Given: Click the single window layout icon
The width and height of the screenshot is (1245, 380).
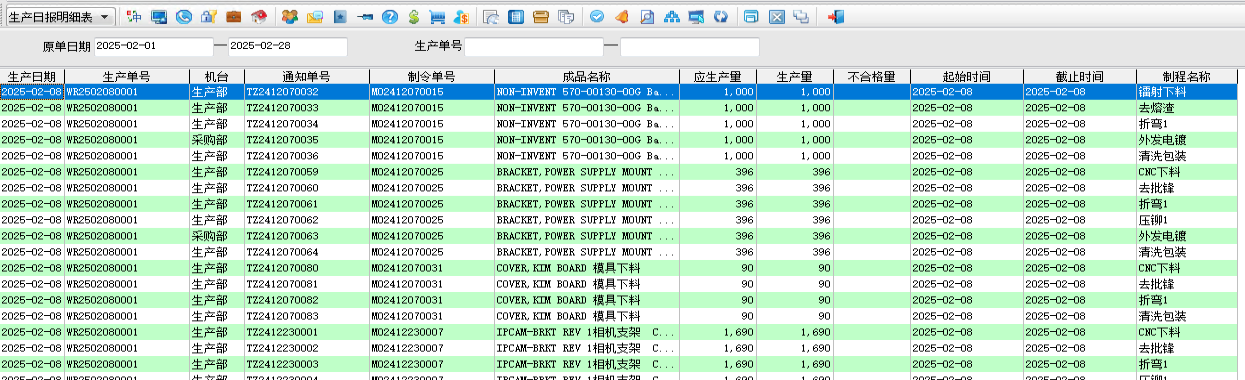Looking at the screenshot, I should tap(751, 17).
